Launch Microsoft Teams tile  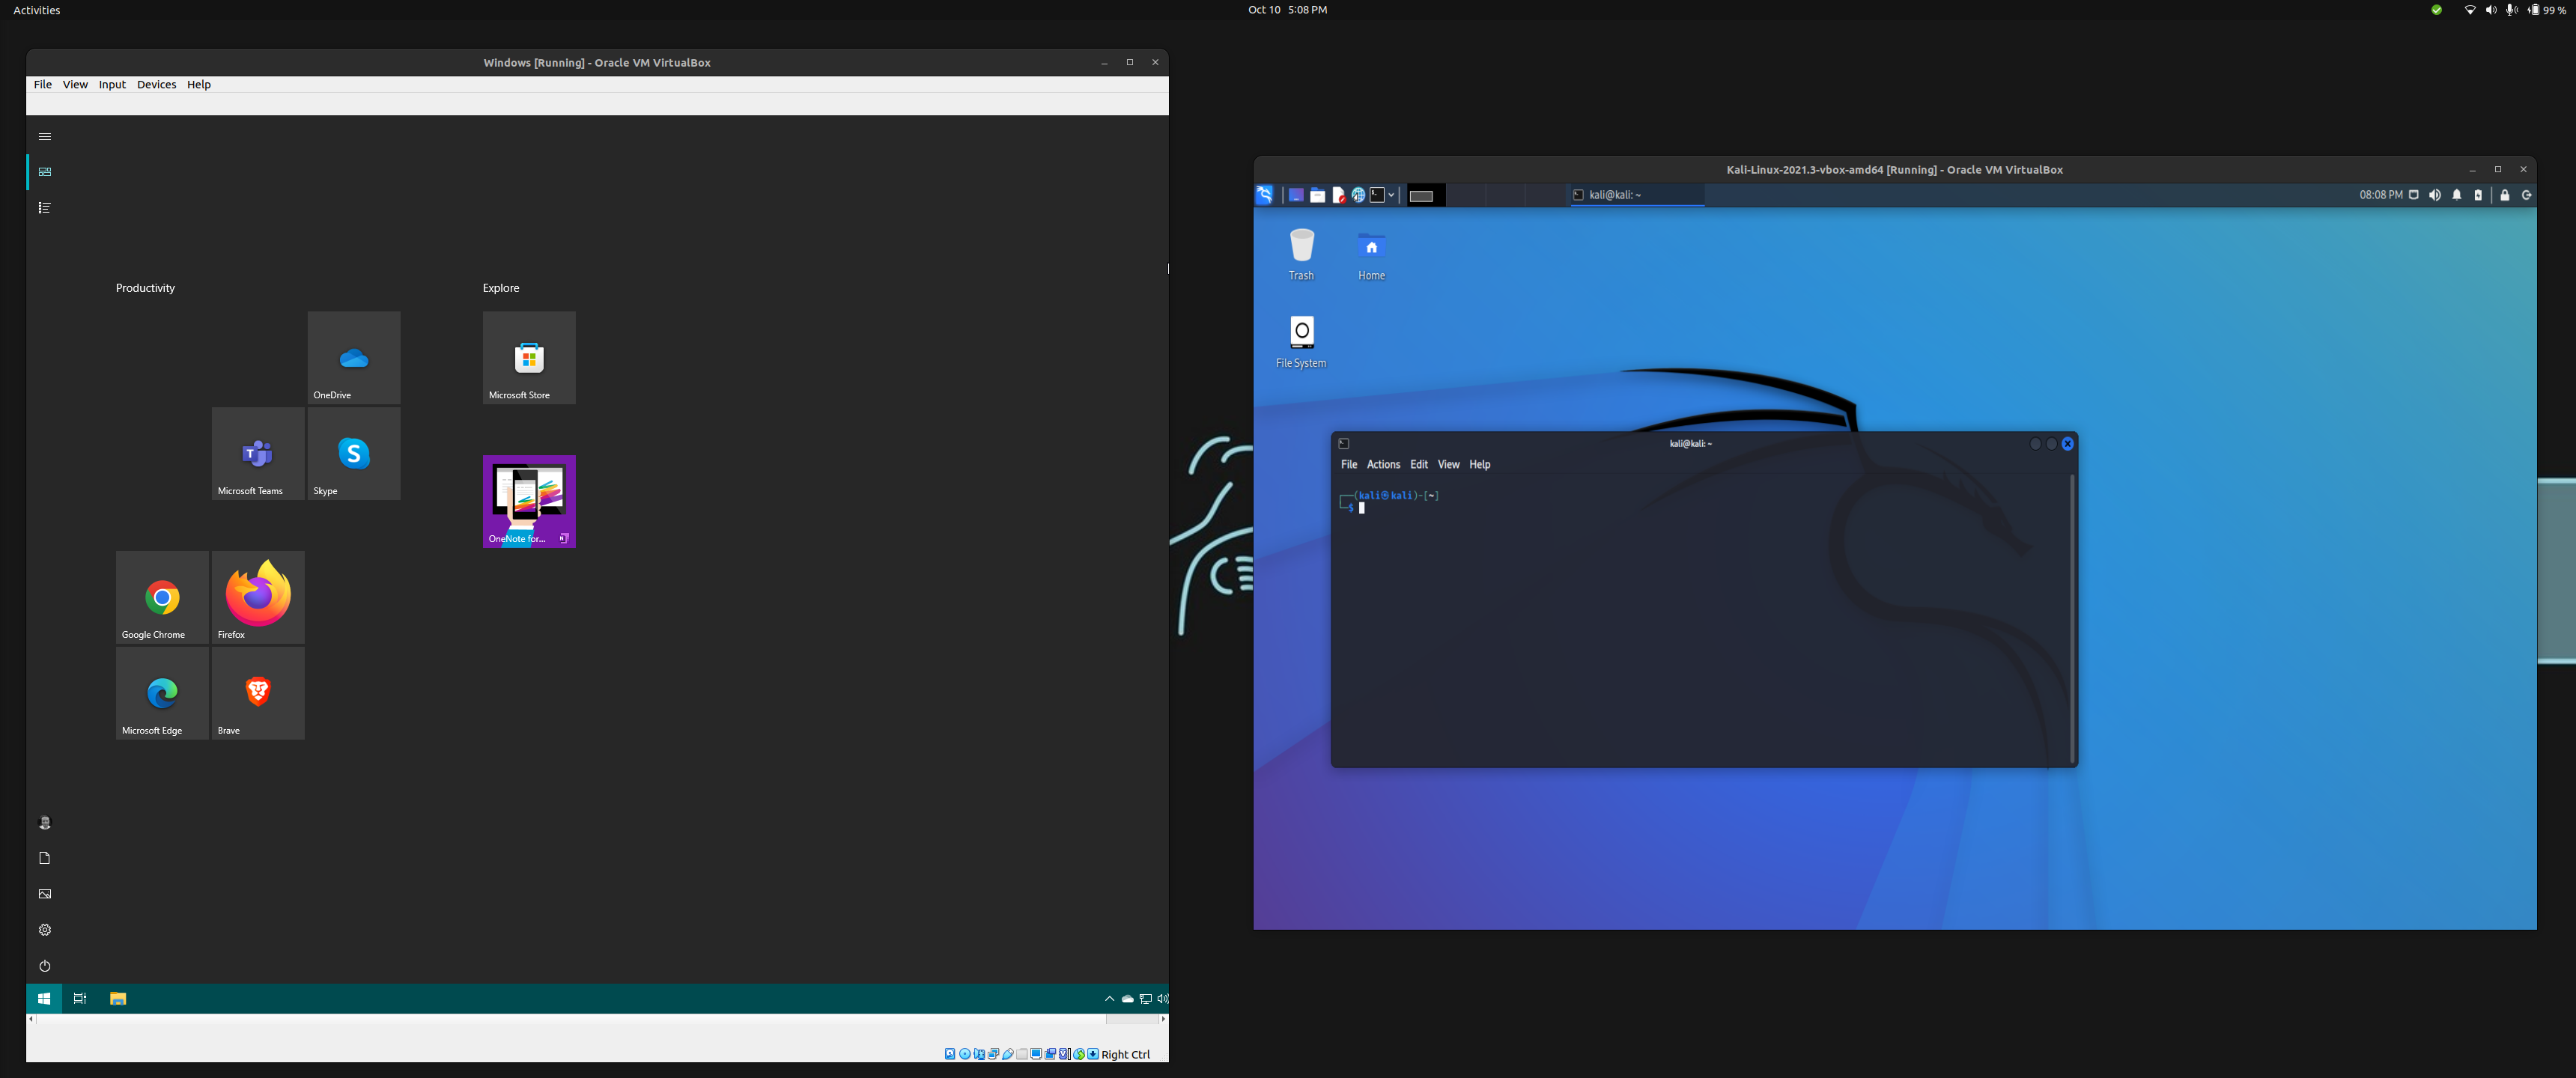258,454
